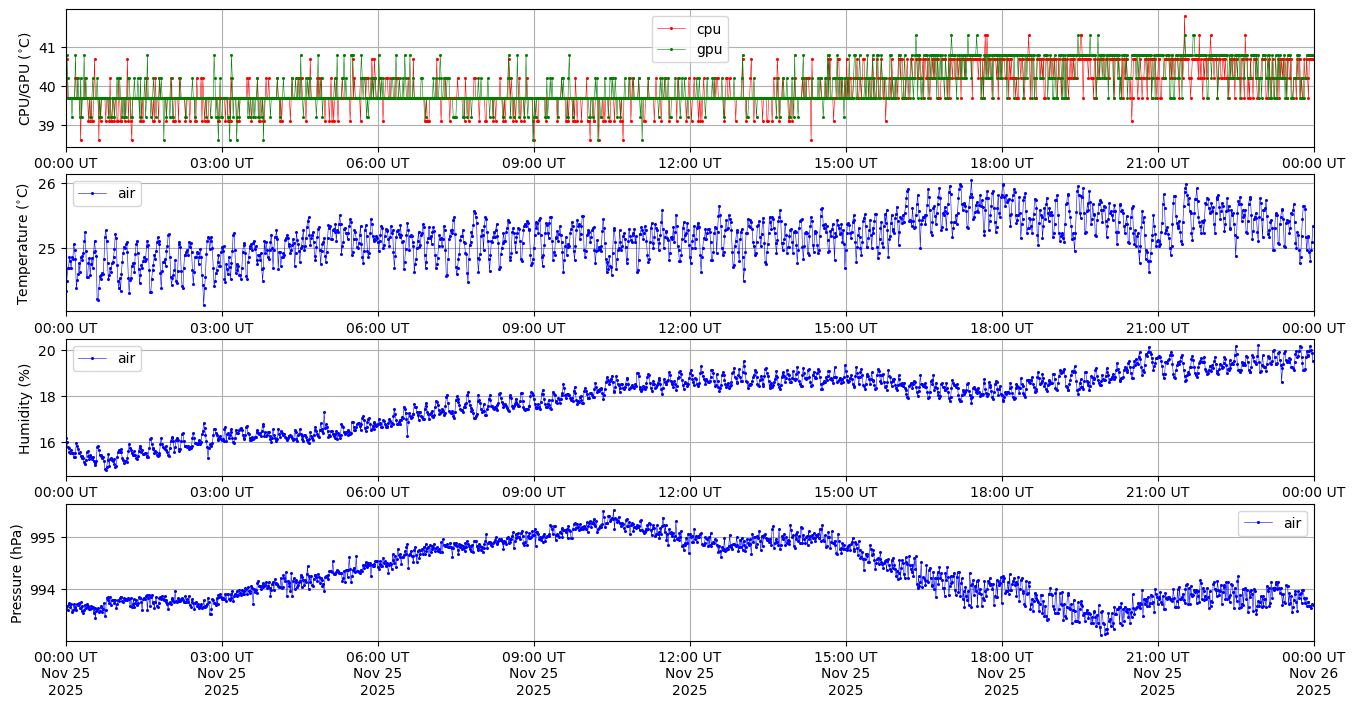Viewport: 1355px width, 707px height.
Task: Click the red cpu legend line marker
Action: click(x=672, y=29)
